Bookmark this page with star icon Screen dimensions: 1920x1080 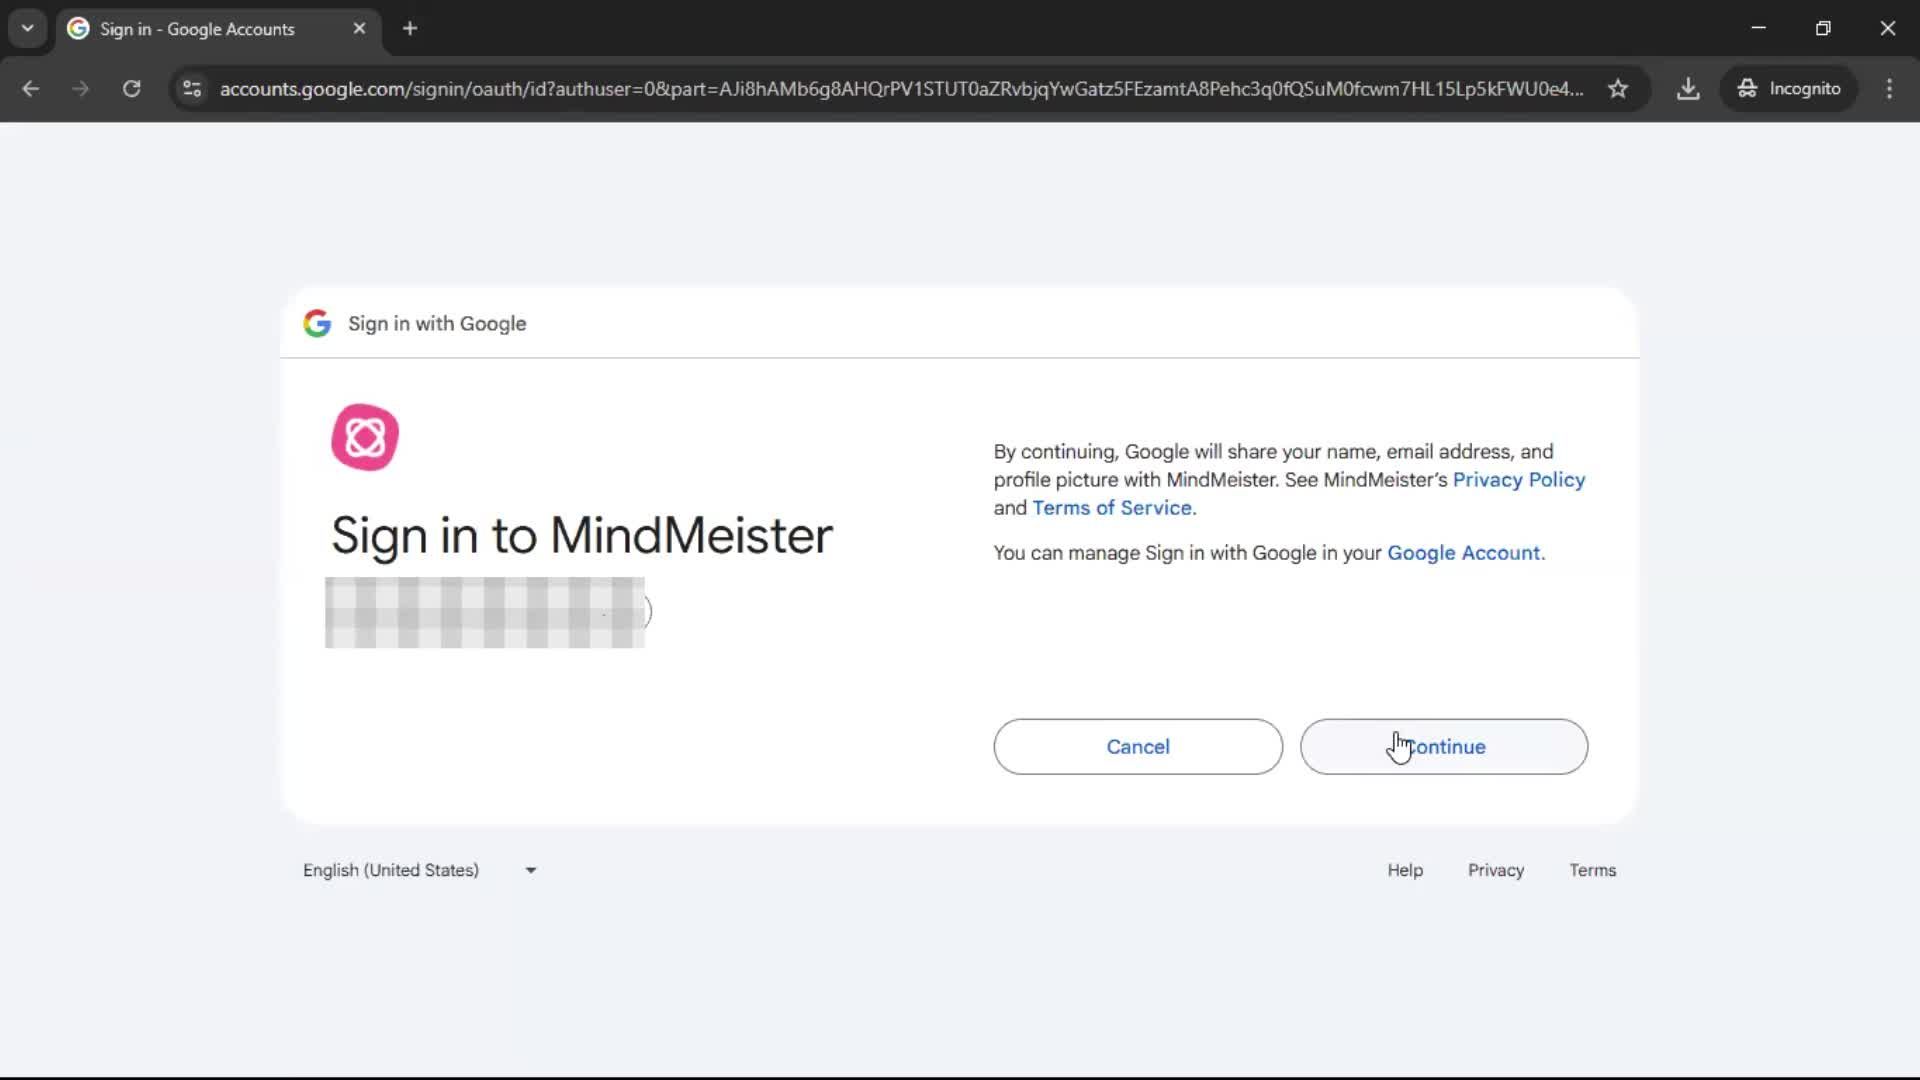pos(1617,89)
